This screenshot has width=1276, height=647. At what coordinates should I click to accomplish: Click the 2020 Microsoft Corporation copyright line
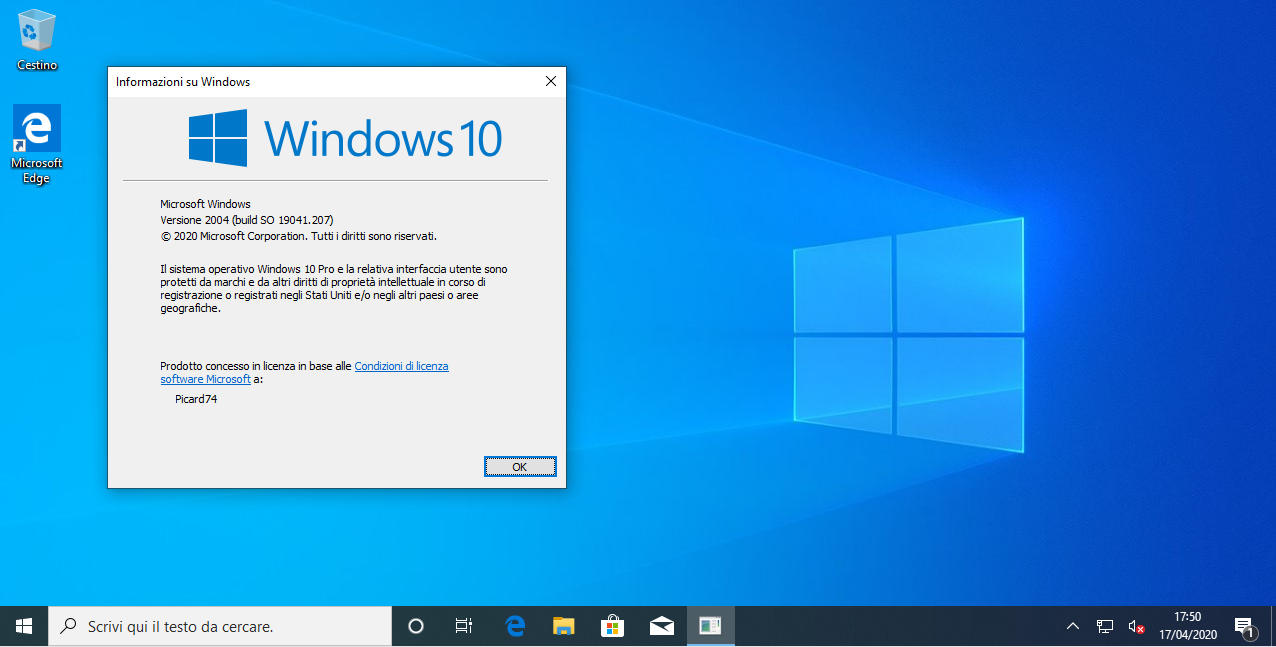[x=299, y=236]
